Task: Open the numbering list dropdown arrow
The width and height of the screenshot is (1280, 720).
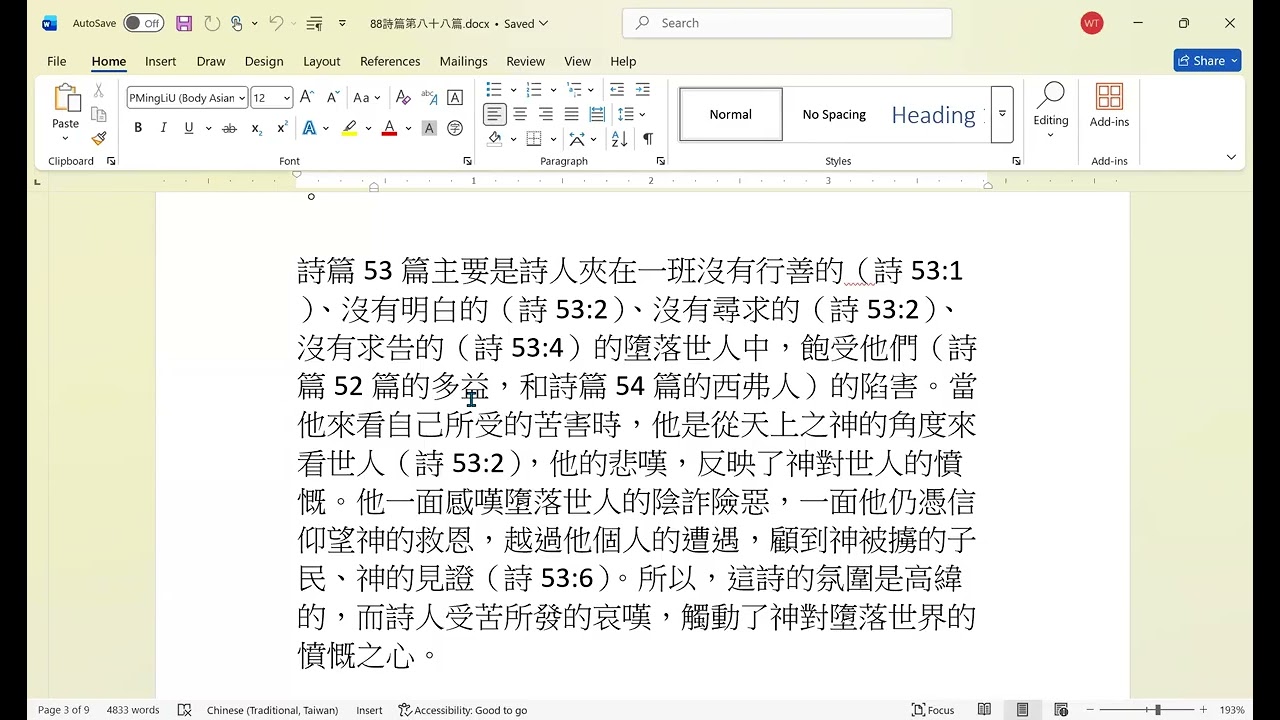Action: (x=553, y=90)
